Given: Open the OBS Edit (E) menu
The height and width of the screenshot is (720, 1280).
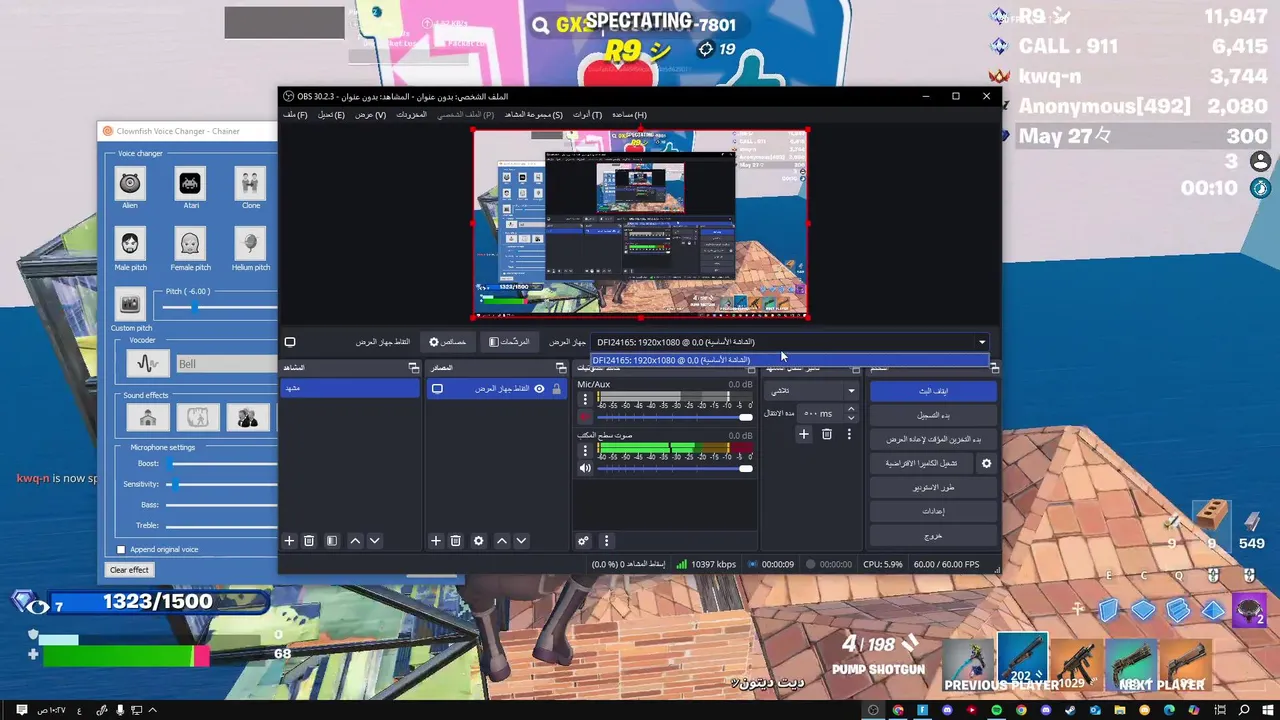Looking at the screenshot, I should pos(331,115).
